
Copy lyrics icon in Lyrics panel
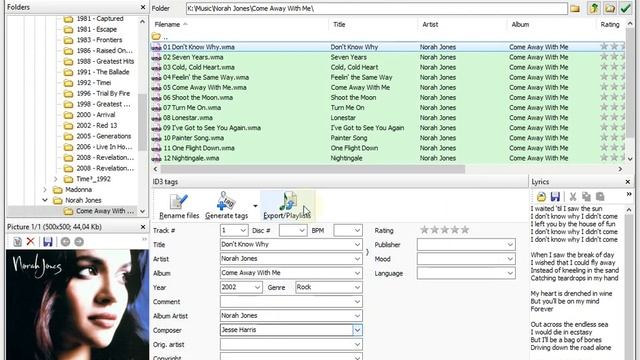click(x=587, y=197)
